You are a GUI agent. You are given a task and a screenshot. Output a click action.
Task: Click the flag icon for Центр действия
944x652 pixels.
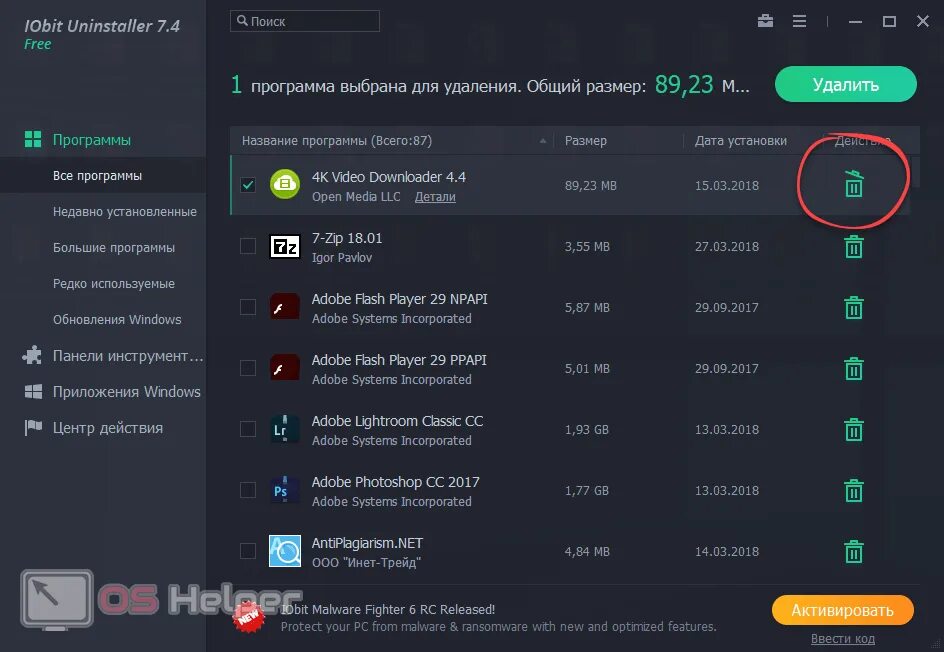33,427
